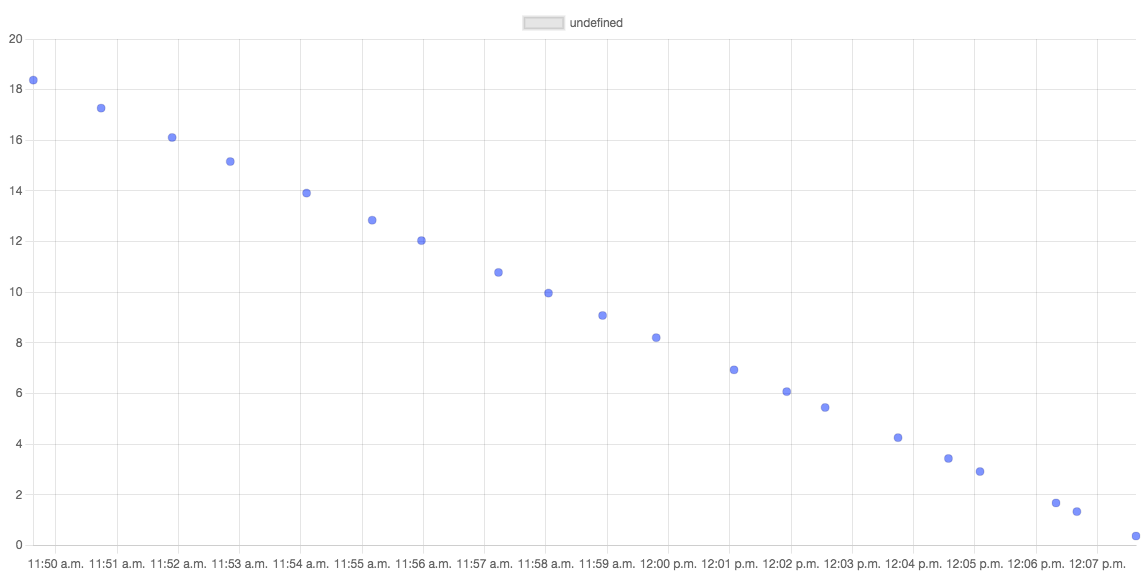Select the data point near value 7
Screen dimensions: 1146x586
click(x=734, y=370)
